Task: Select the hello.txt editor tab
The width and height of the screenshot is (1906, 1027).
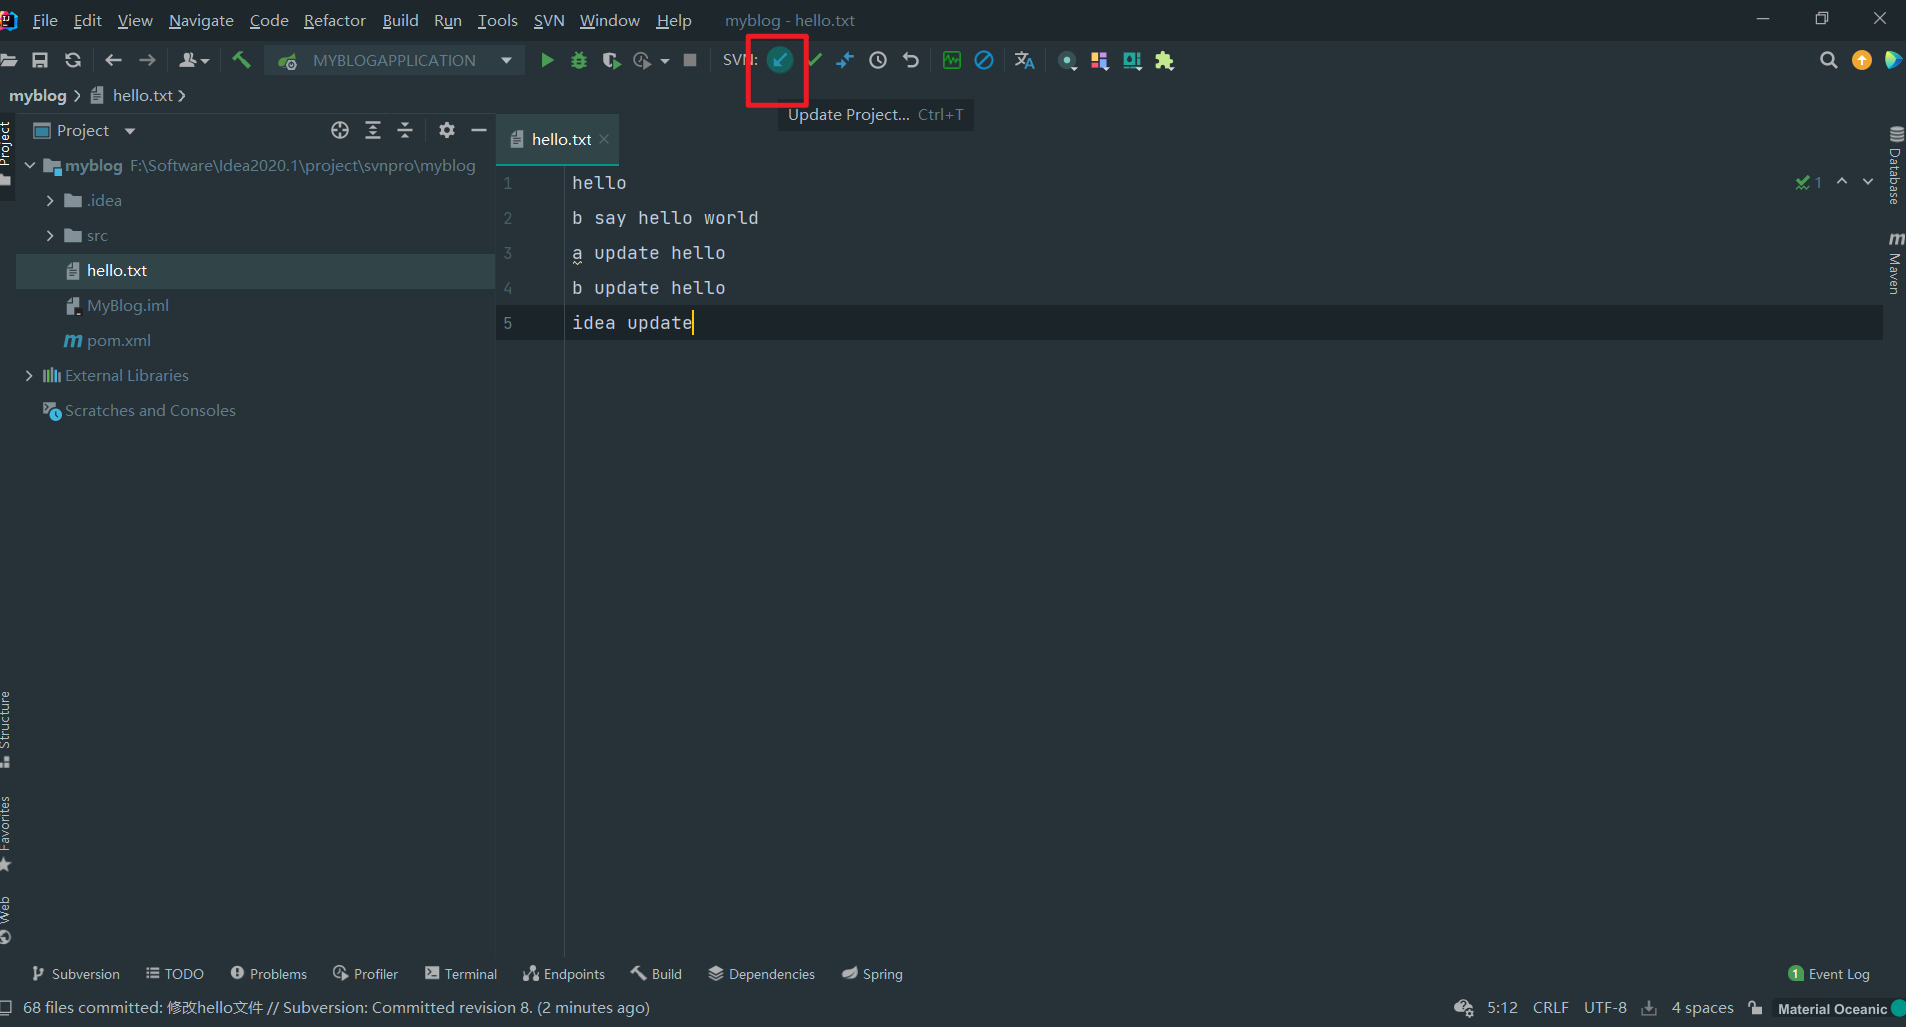Action: pyautogui.click(x=557, y=140)
